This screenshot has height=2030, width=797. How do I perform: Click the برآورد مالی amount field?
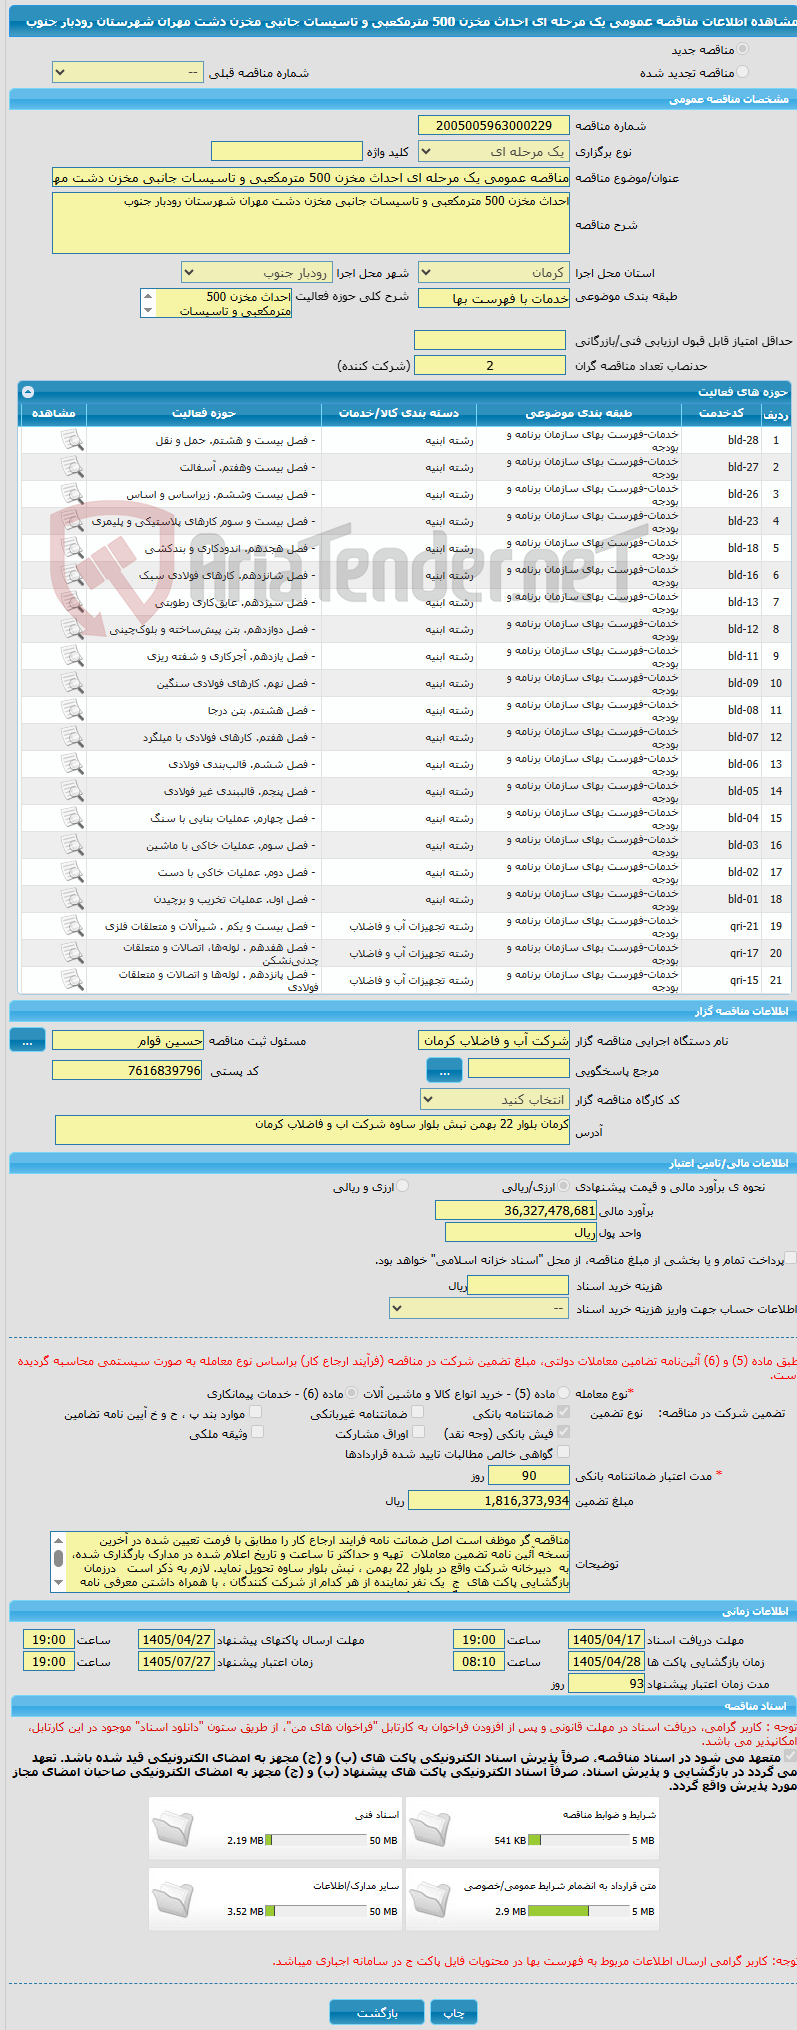[516, 1211]
